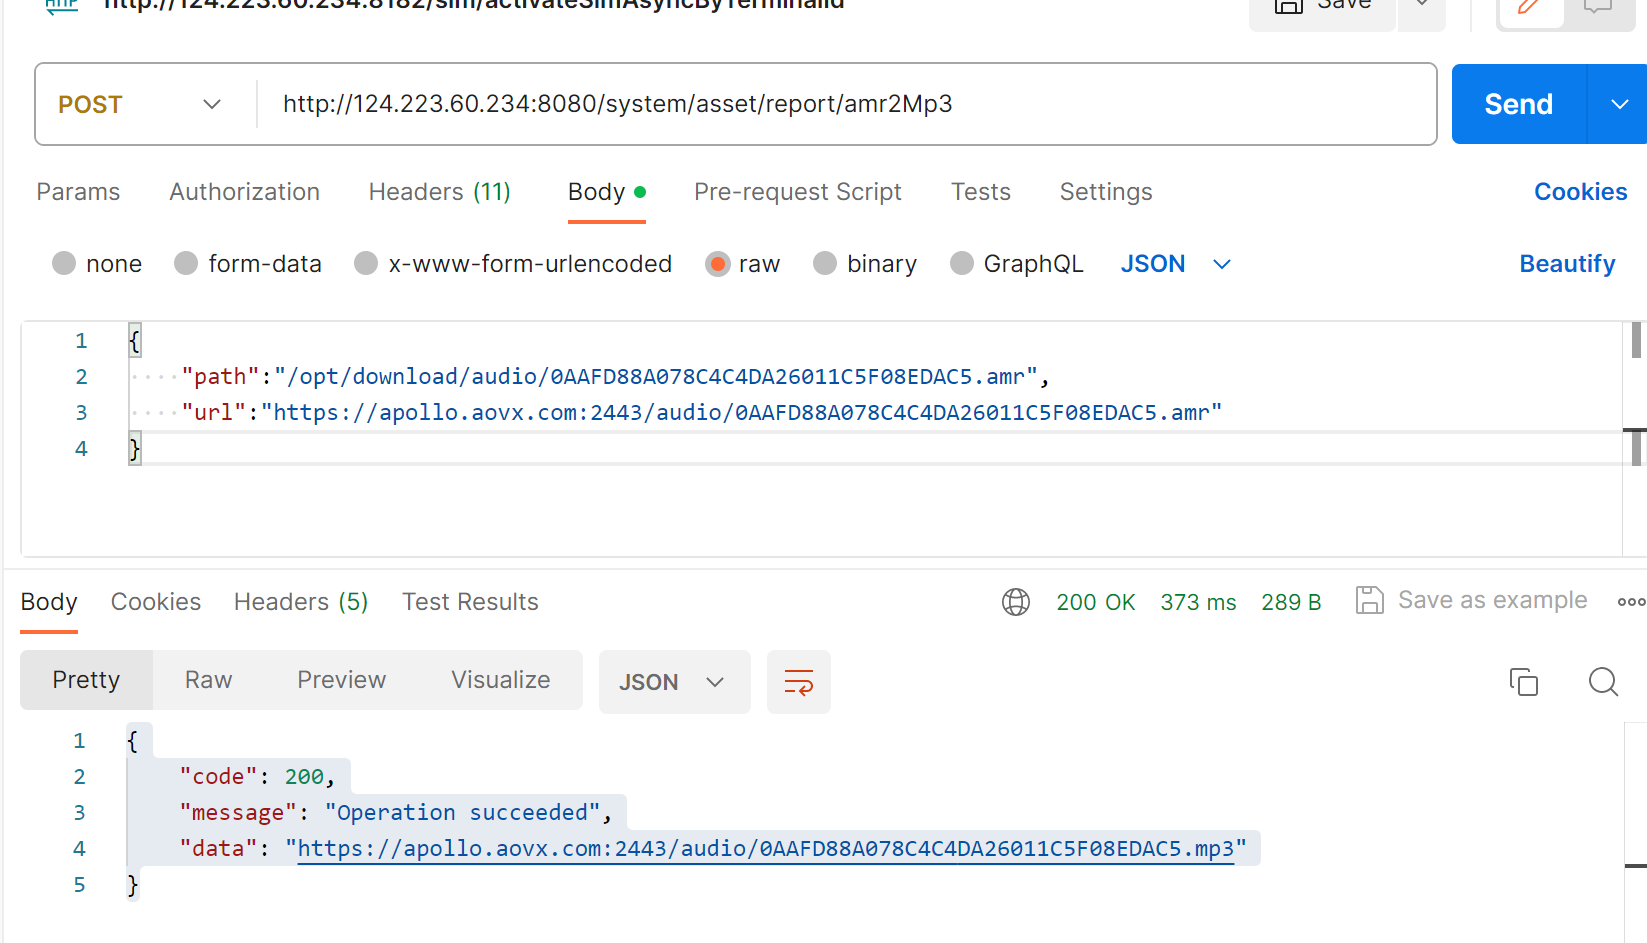Expand the Send button arrow options
This screenshot has height=943, width=1647.
(x=1619, y=104)
